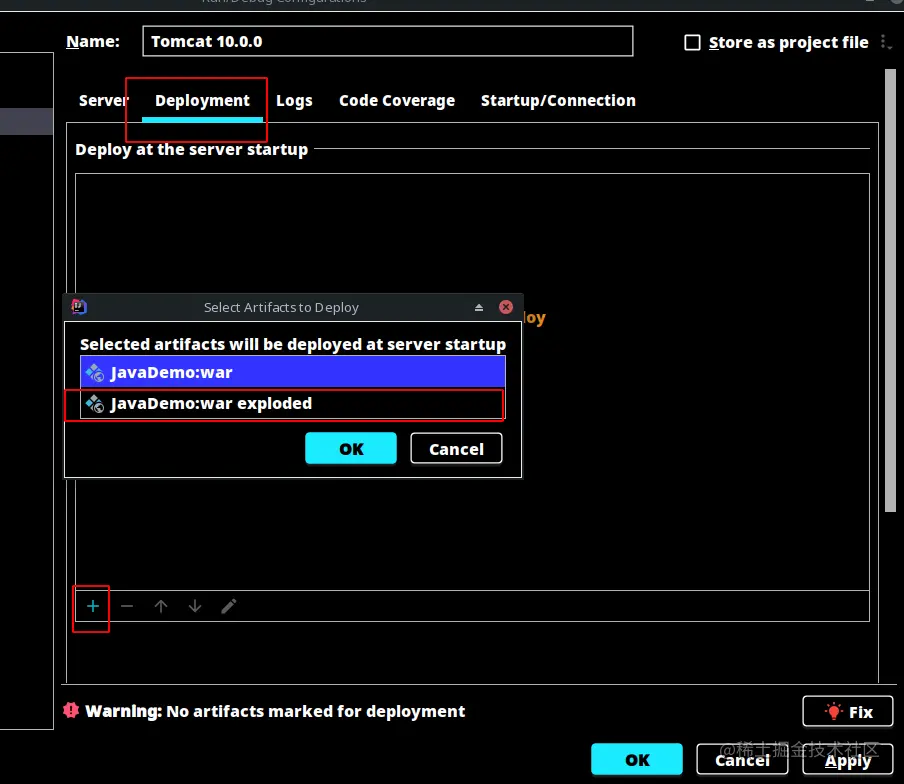Select the JavaDemo:war artifact row
Image resolution: width=904 pixels, height=784 pixels.
tap(293, 372)
